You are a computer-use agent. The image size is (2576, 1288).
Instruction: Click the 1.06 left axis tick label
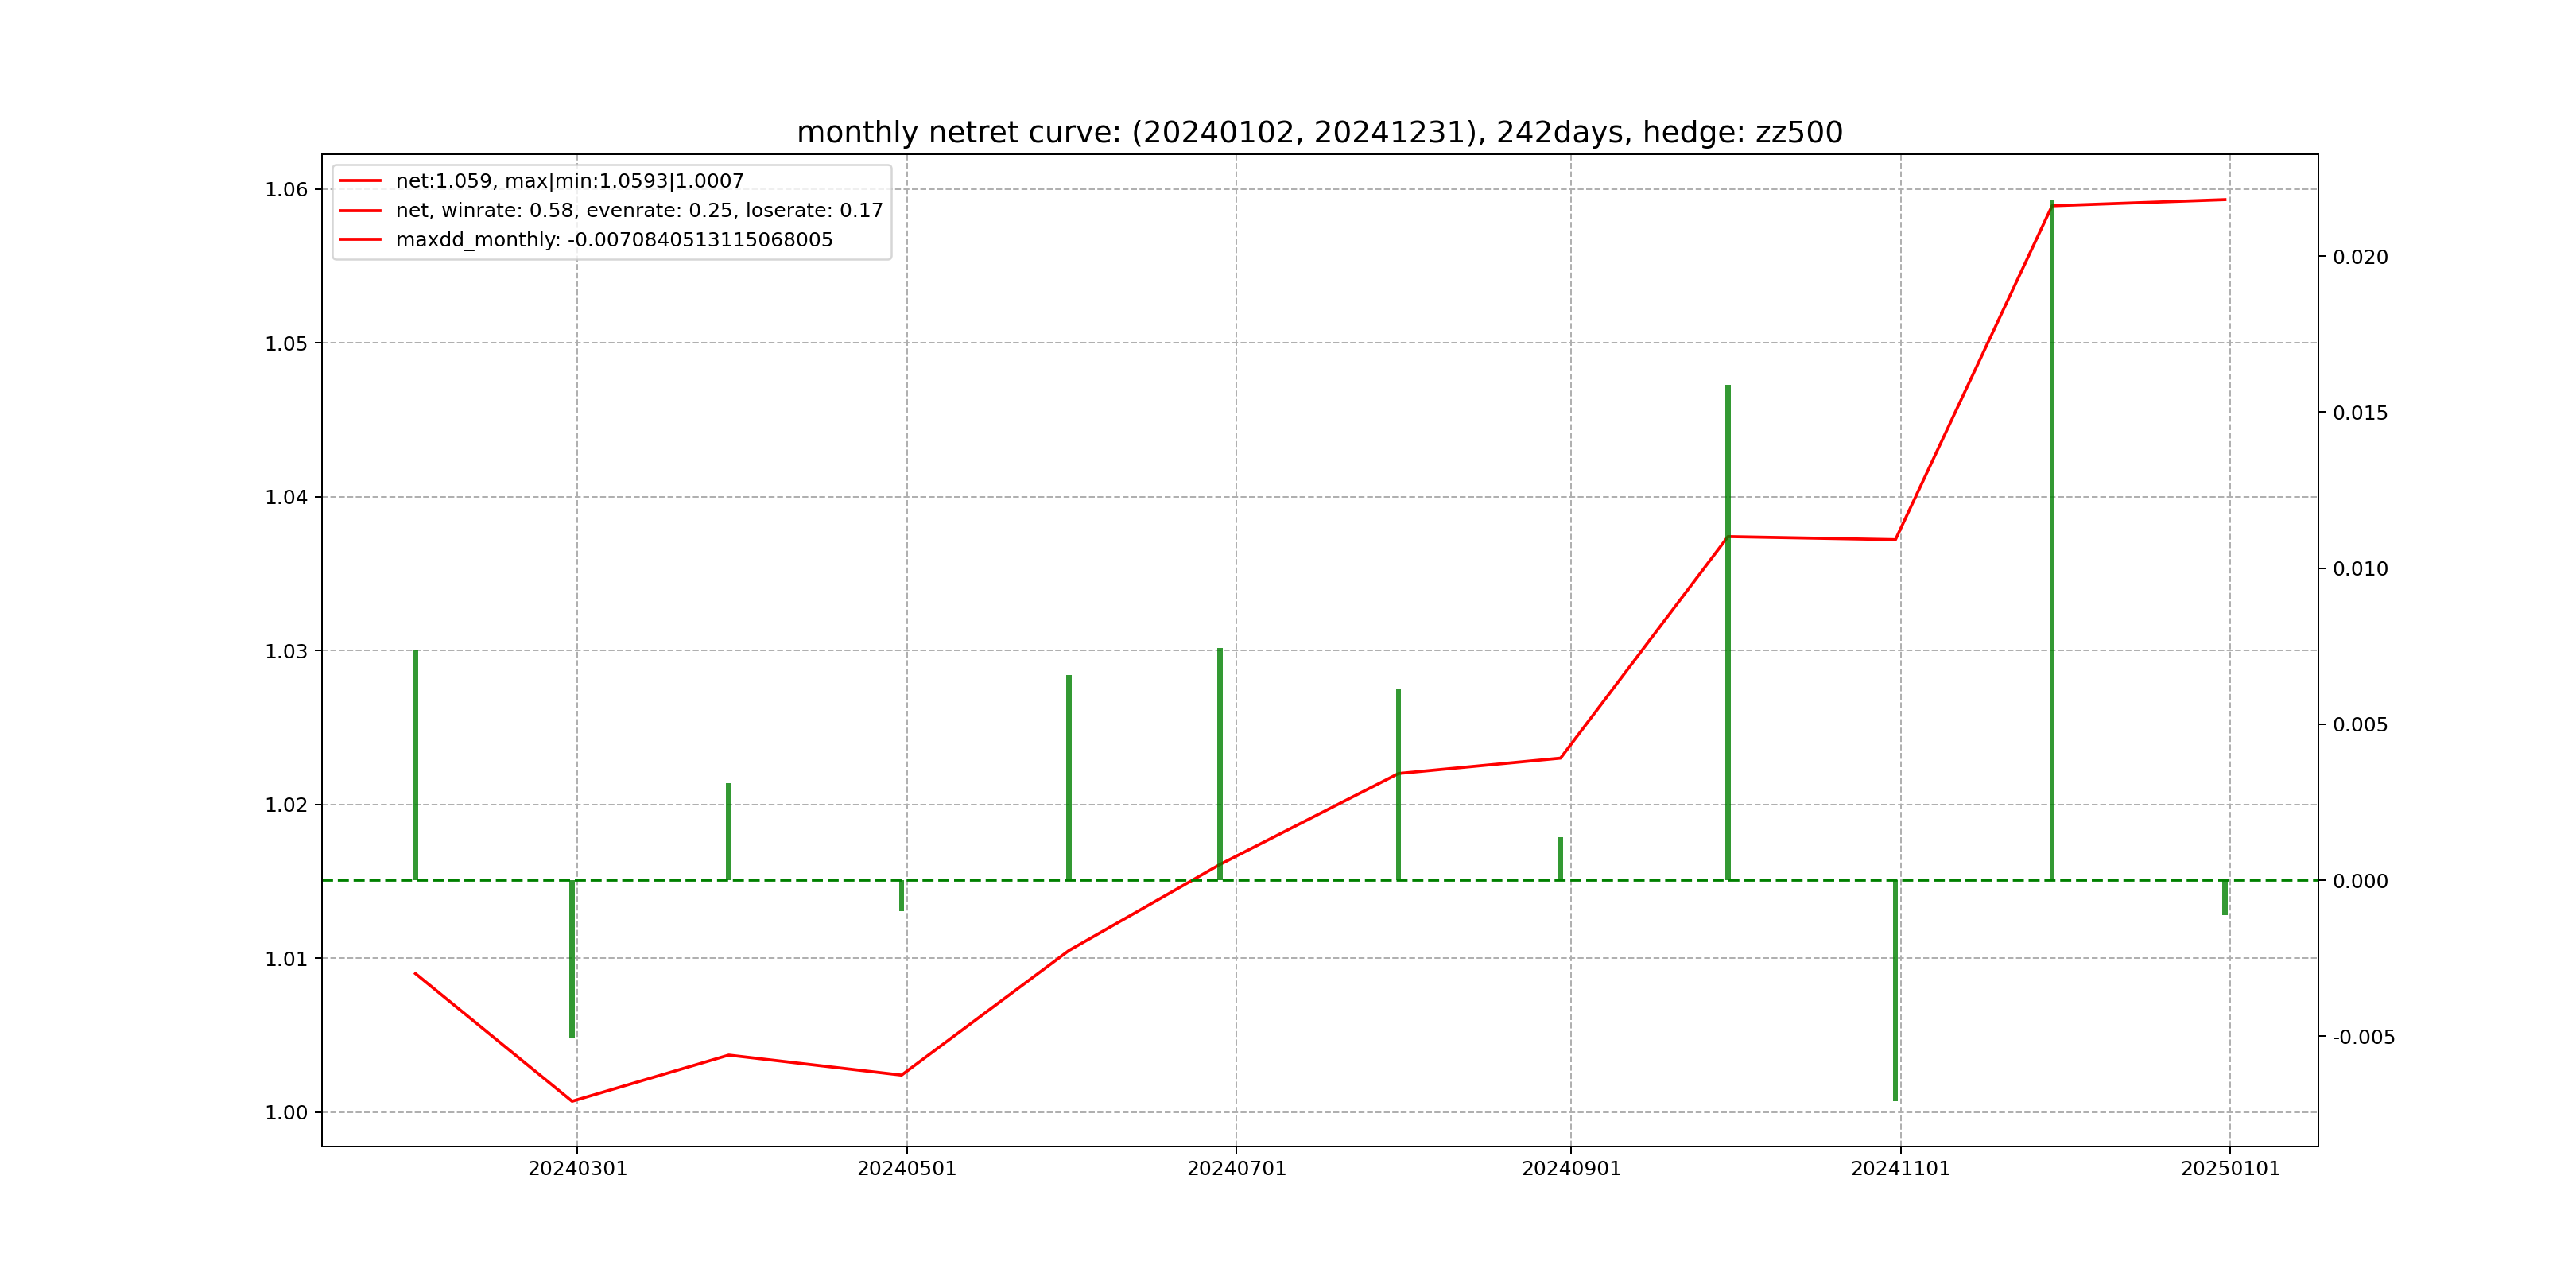[x=286, y=190]
